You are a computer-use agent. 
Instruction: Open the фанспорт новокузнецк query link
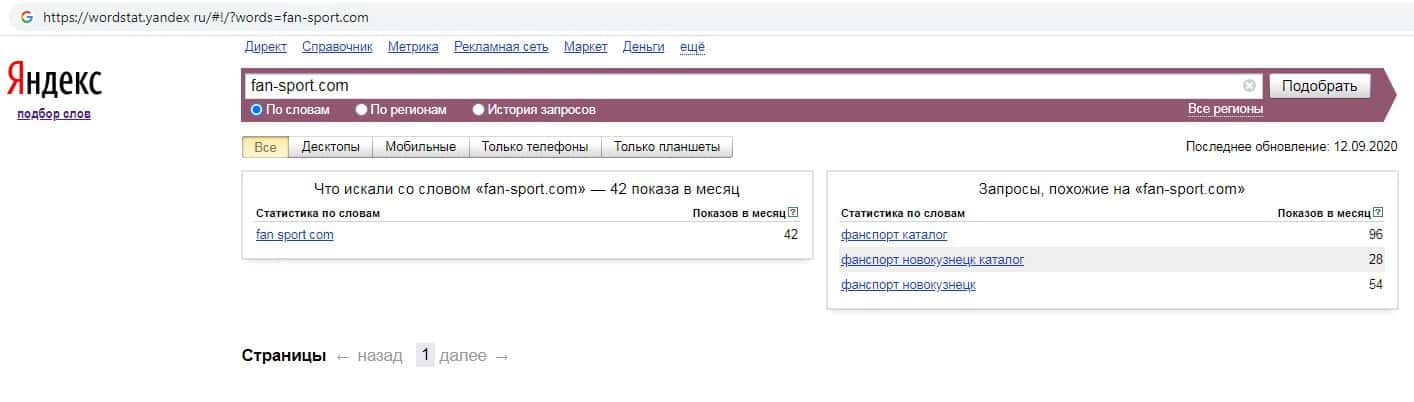click(908, 285)
